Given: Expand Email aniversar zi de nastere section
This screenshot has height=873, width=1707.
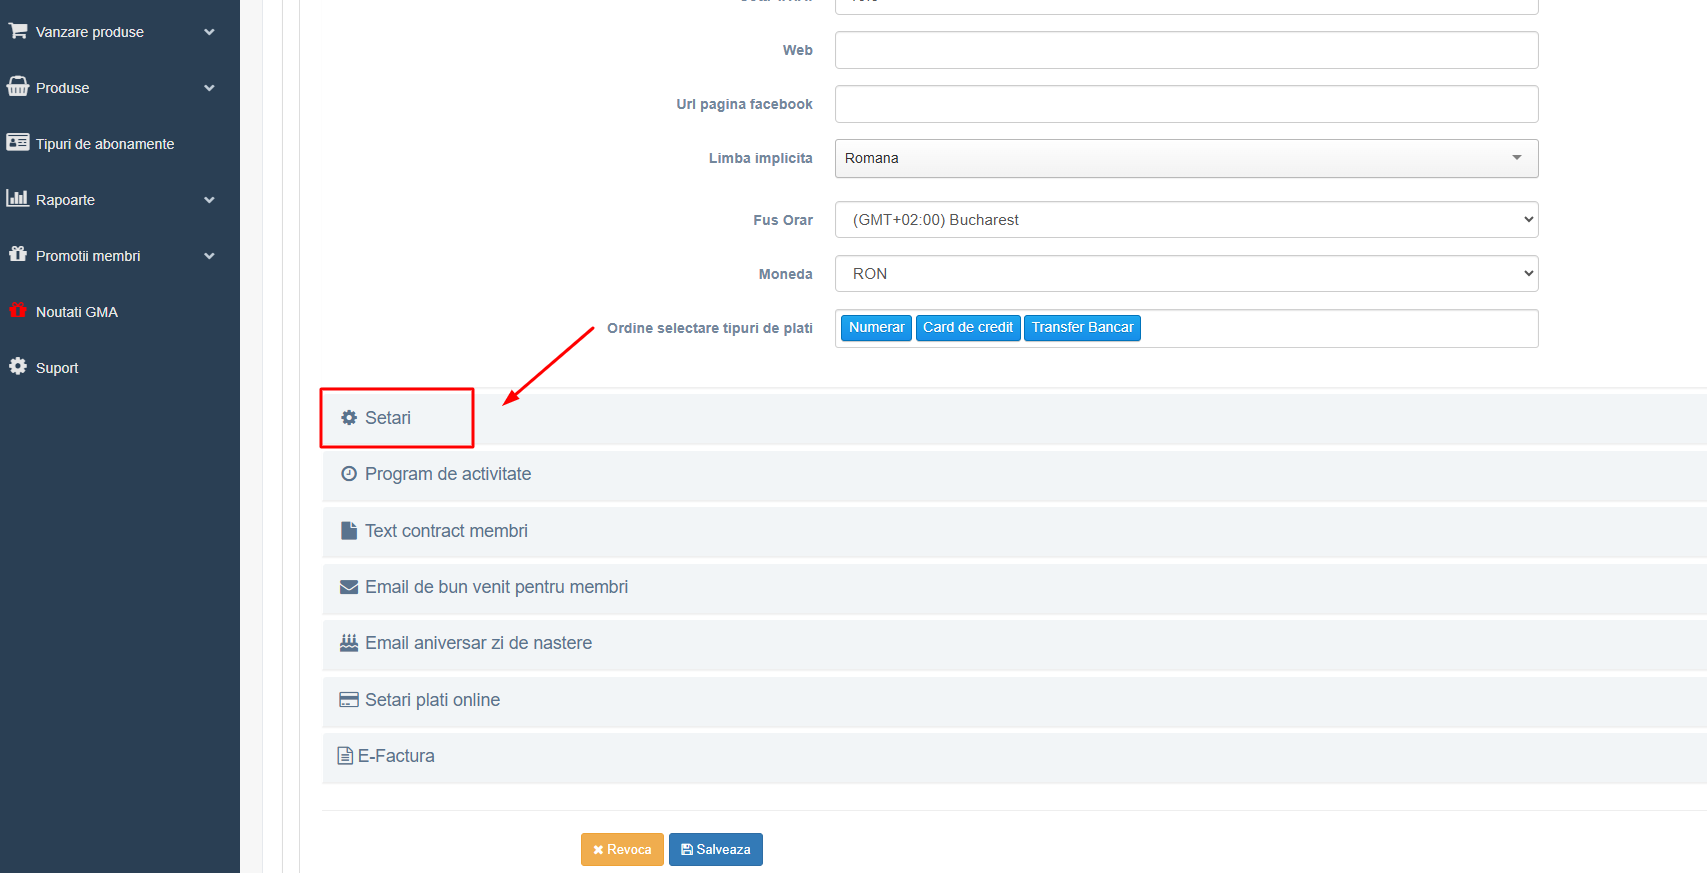Looking at the screenshot, I should (x=1014, y=644).
